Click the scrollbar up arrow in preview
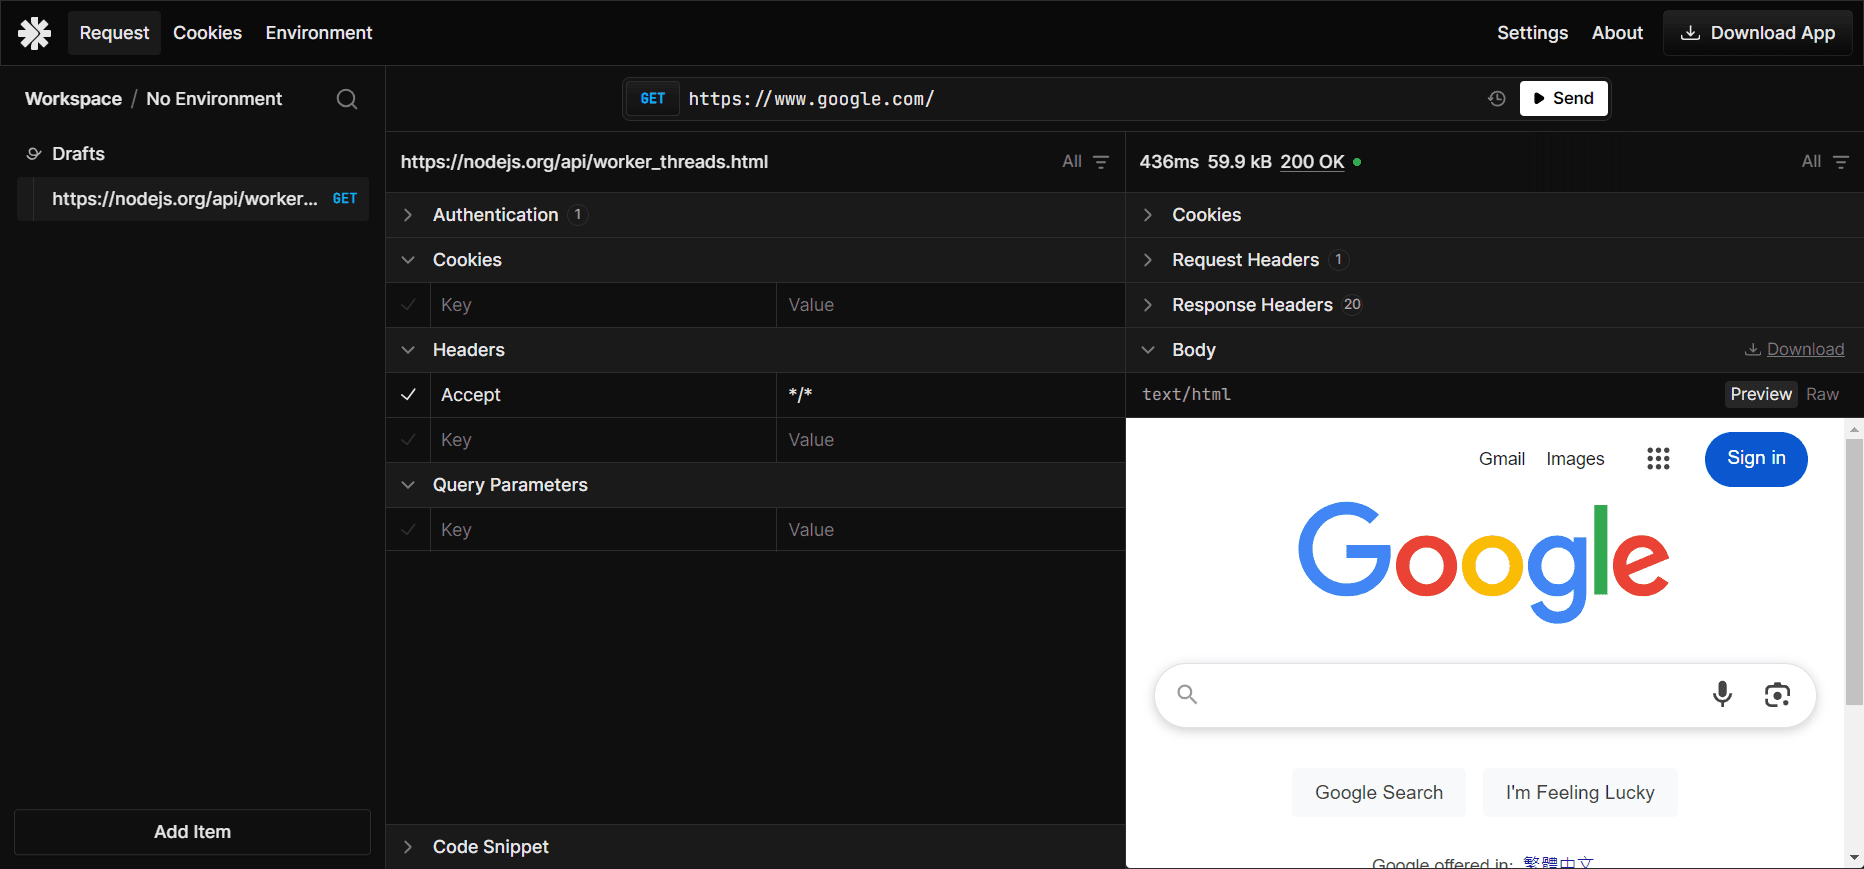Viewport: 1864px width, 869px height. 1854,429
